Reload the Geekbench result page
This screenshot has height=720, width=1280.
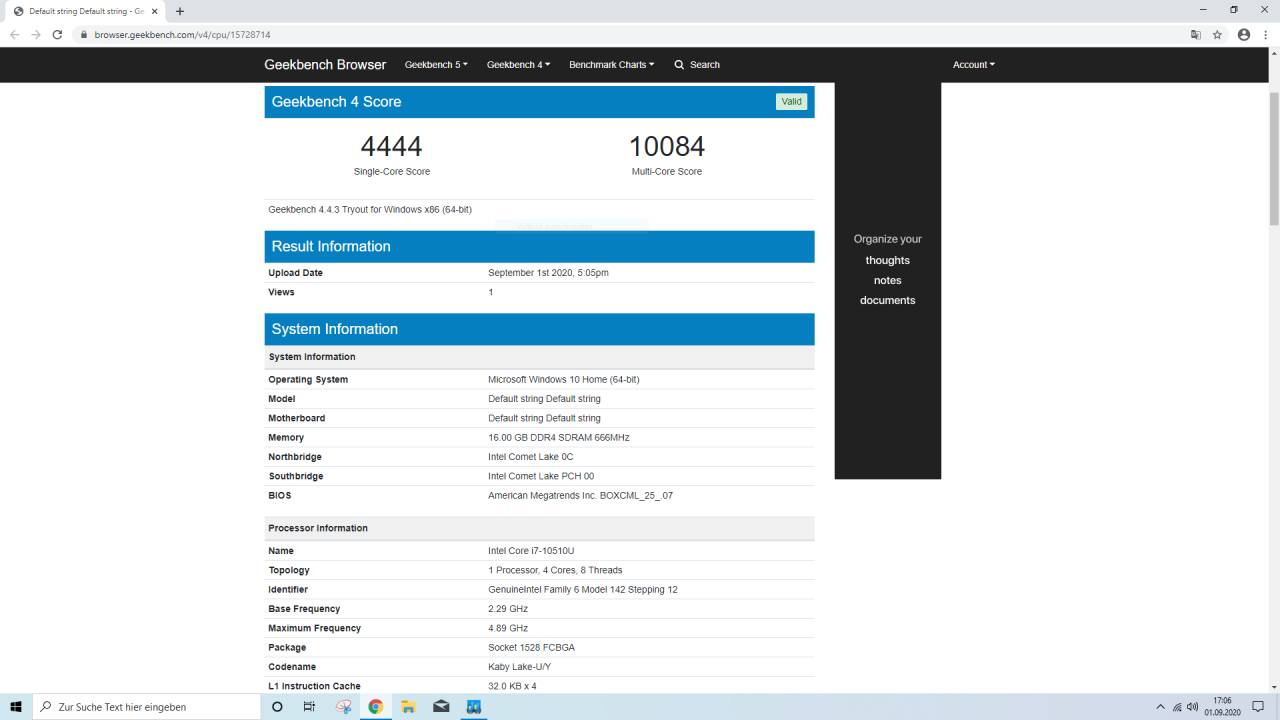click(57, 34)
